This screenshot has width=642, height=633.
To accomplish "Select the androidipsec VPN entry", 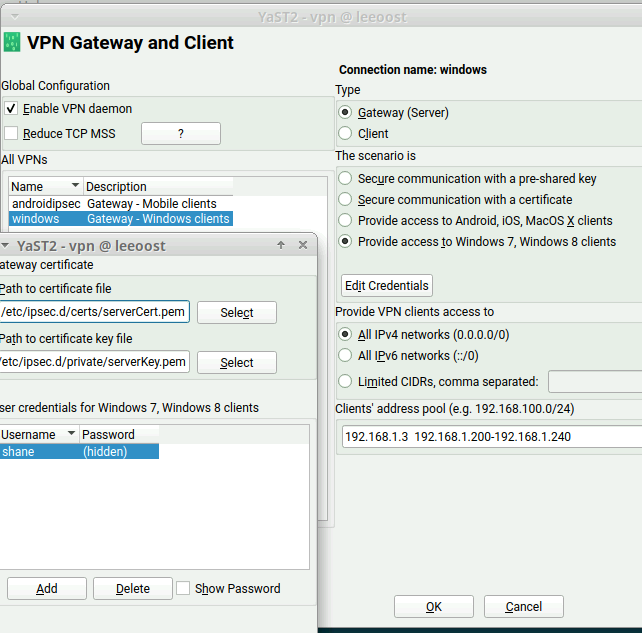I will (46, 203).
